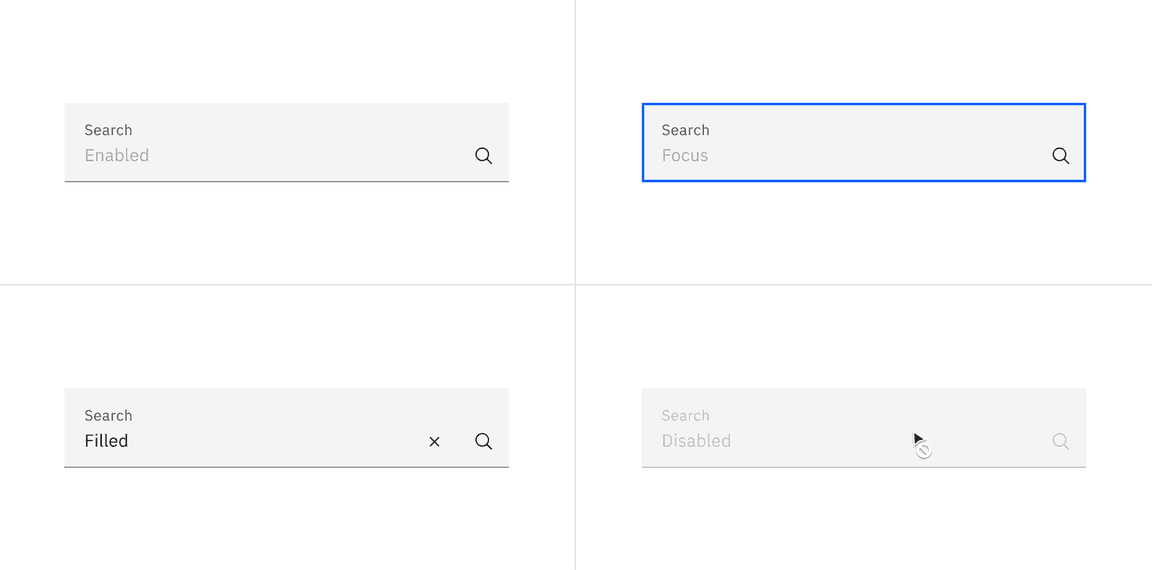Clear the Filled search field with the X
The width and height of the screenshot is (1152, 570).
click(434, 441)
